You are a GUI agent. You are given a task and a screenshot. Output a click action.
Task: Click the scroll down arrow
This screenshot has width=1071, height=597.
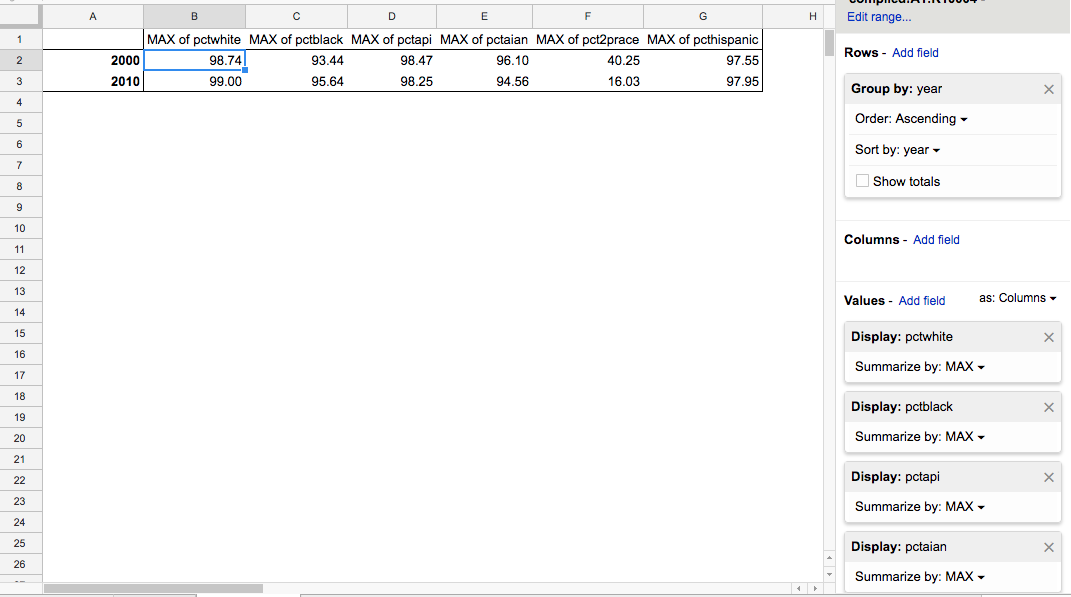tap(829, 574)
